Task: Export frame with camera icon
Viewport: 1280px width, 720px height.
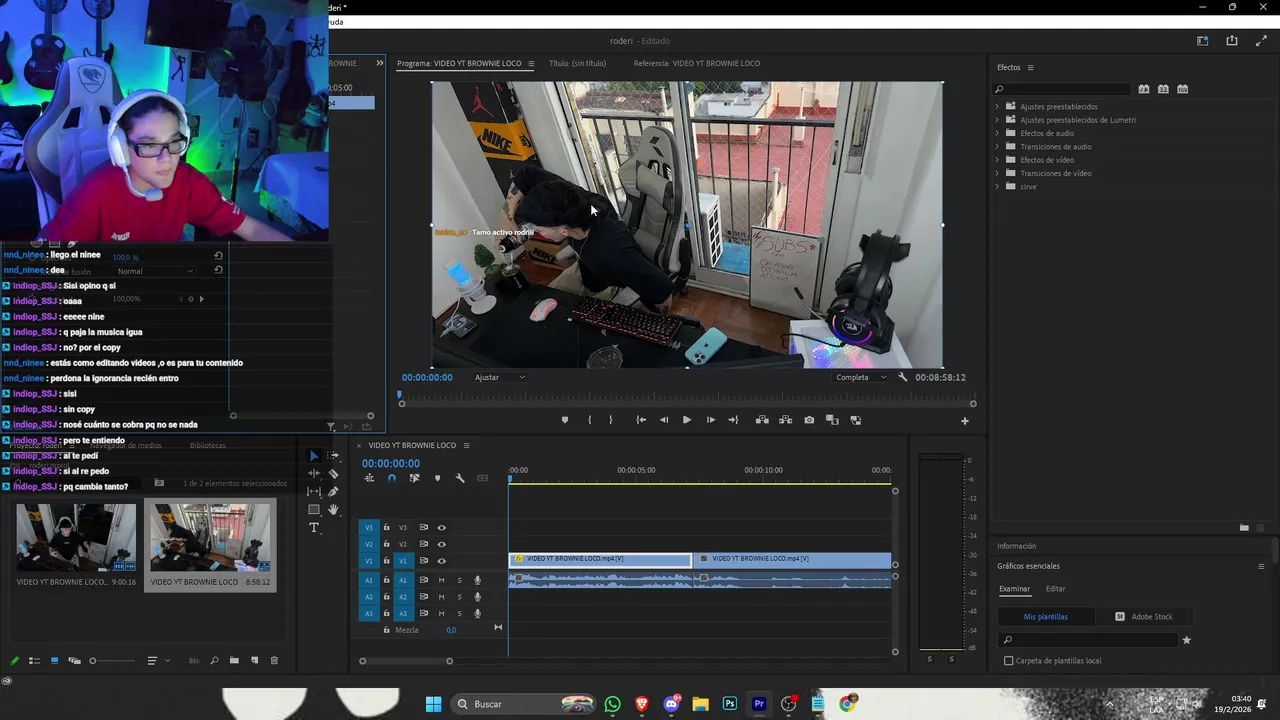Action: pos(809,420)
